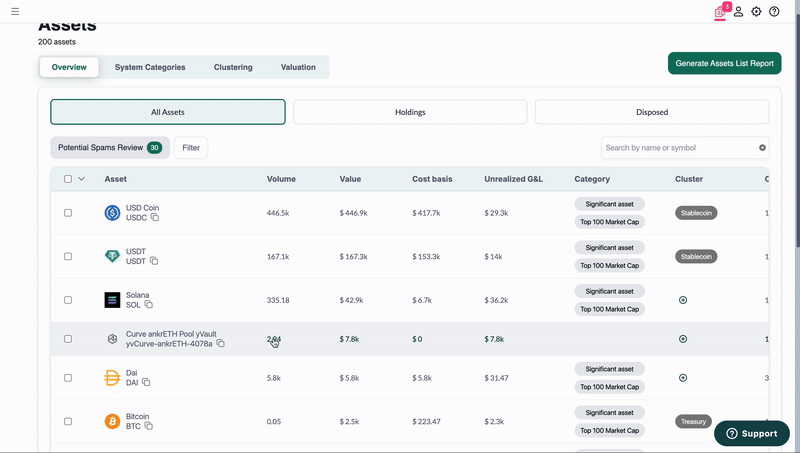Sort by the Unrealized G&L header
The image size is (800, 453).
tap(513, 179)
